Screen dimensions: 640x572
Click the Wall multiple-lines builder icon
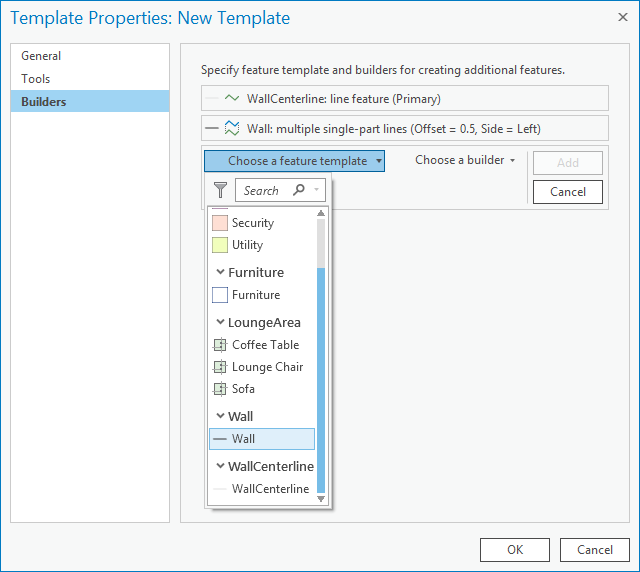[x=232, y=128]
